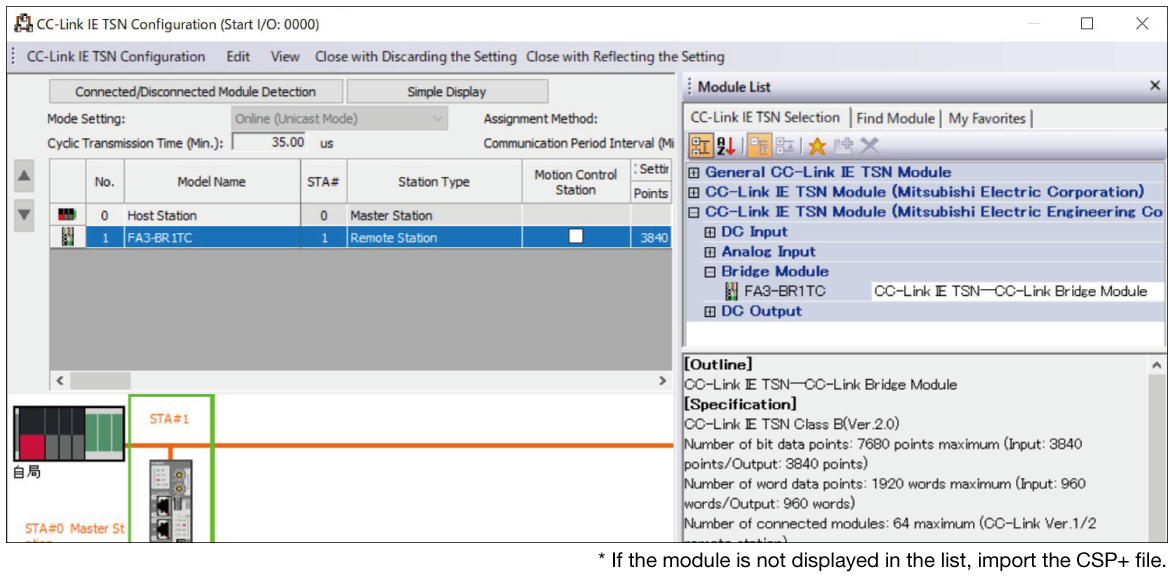
Task: Open the Mode Setting dropdown
Action: 339,118
